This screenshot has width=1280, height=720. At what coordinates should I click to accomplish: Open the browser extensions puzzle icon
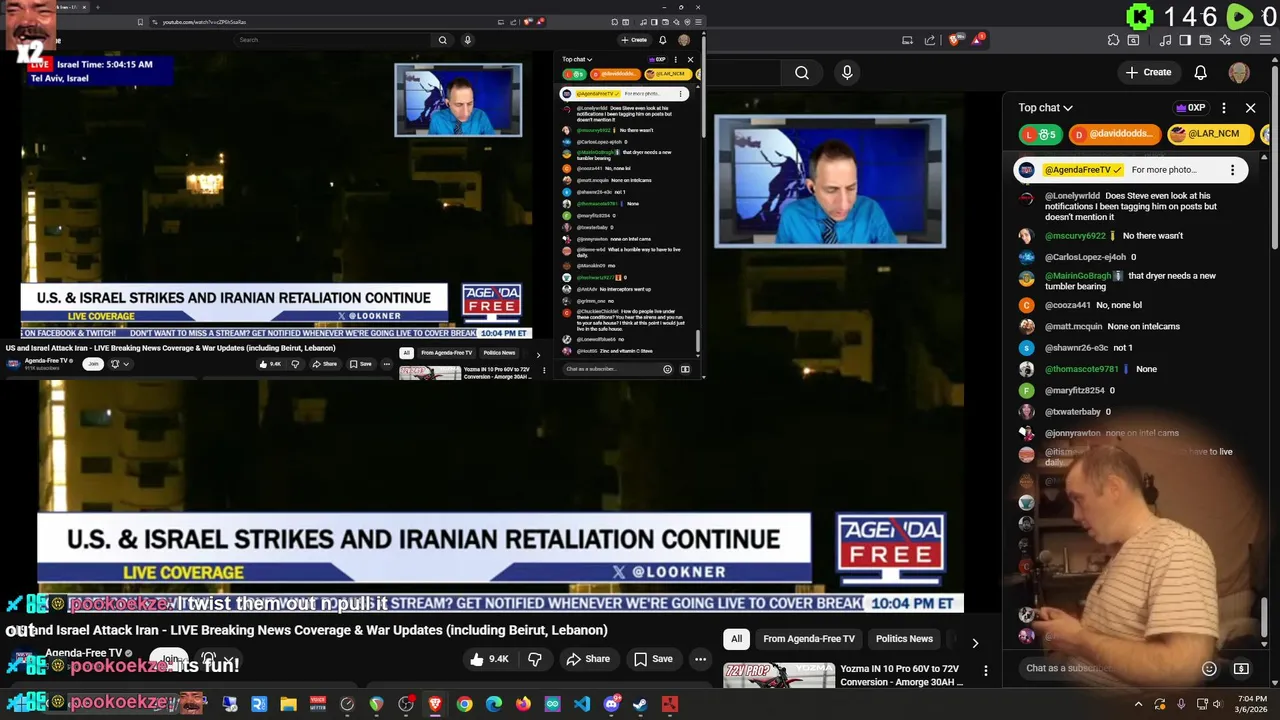coord(1113,40)
